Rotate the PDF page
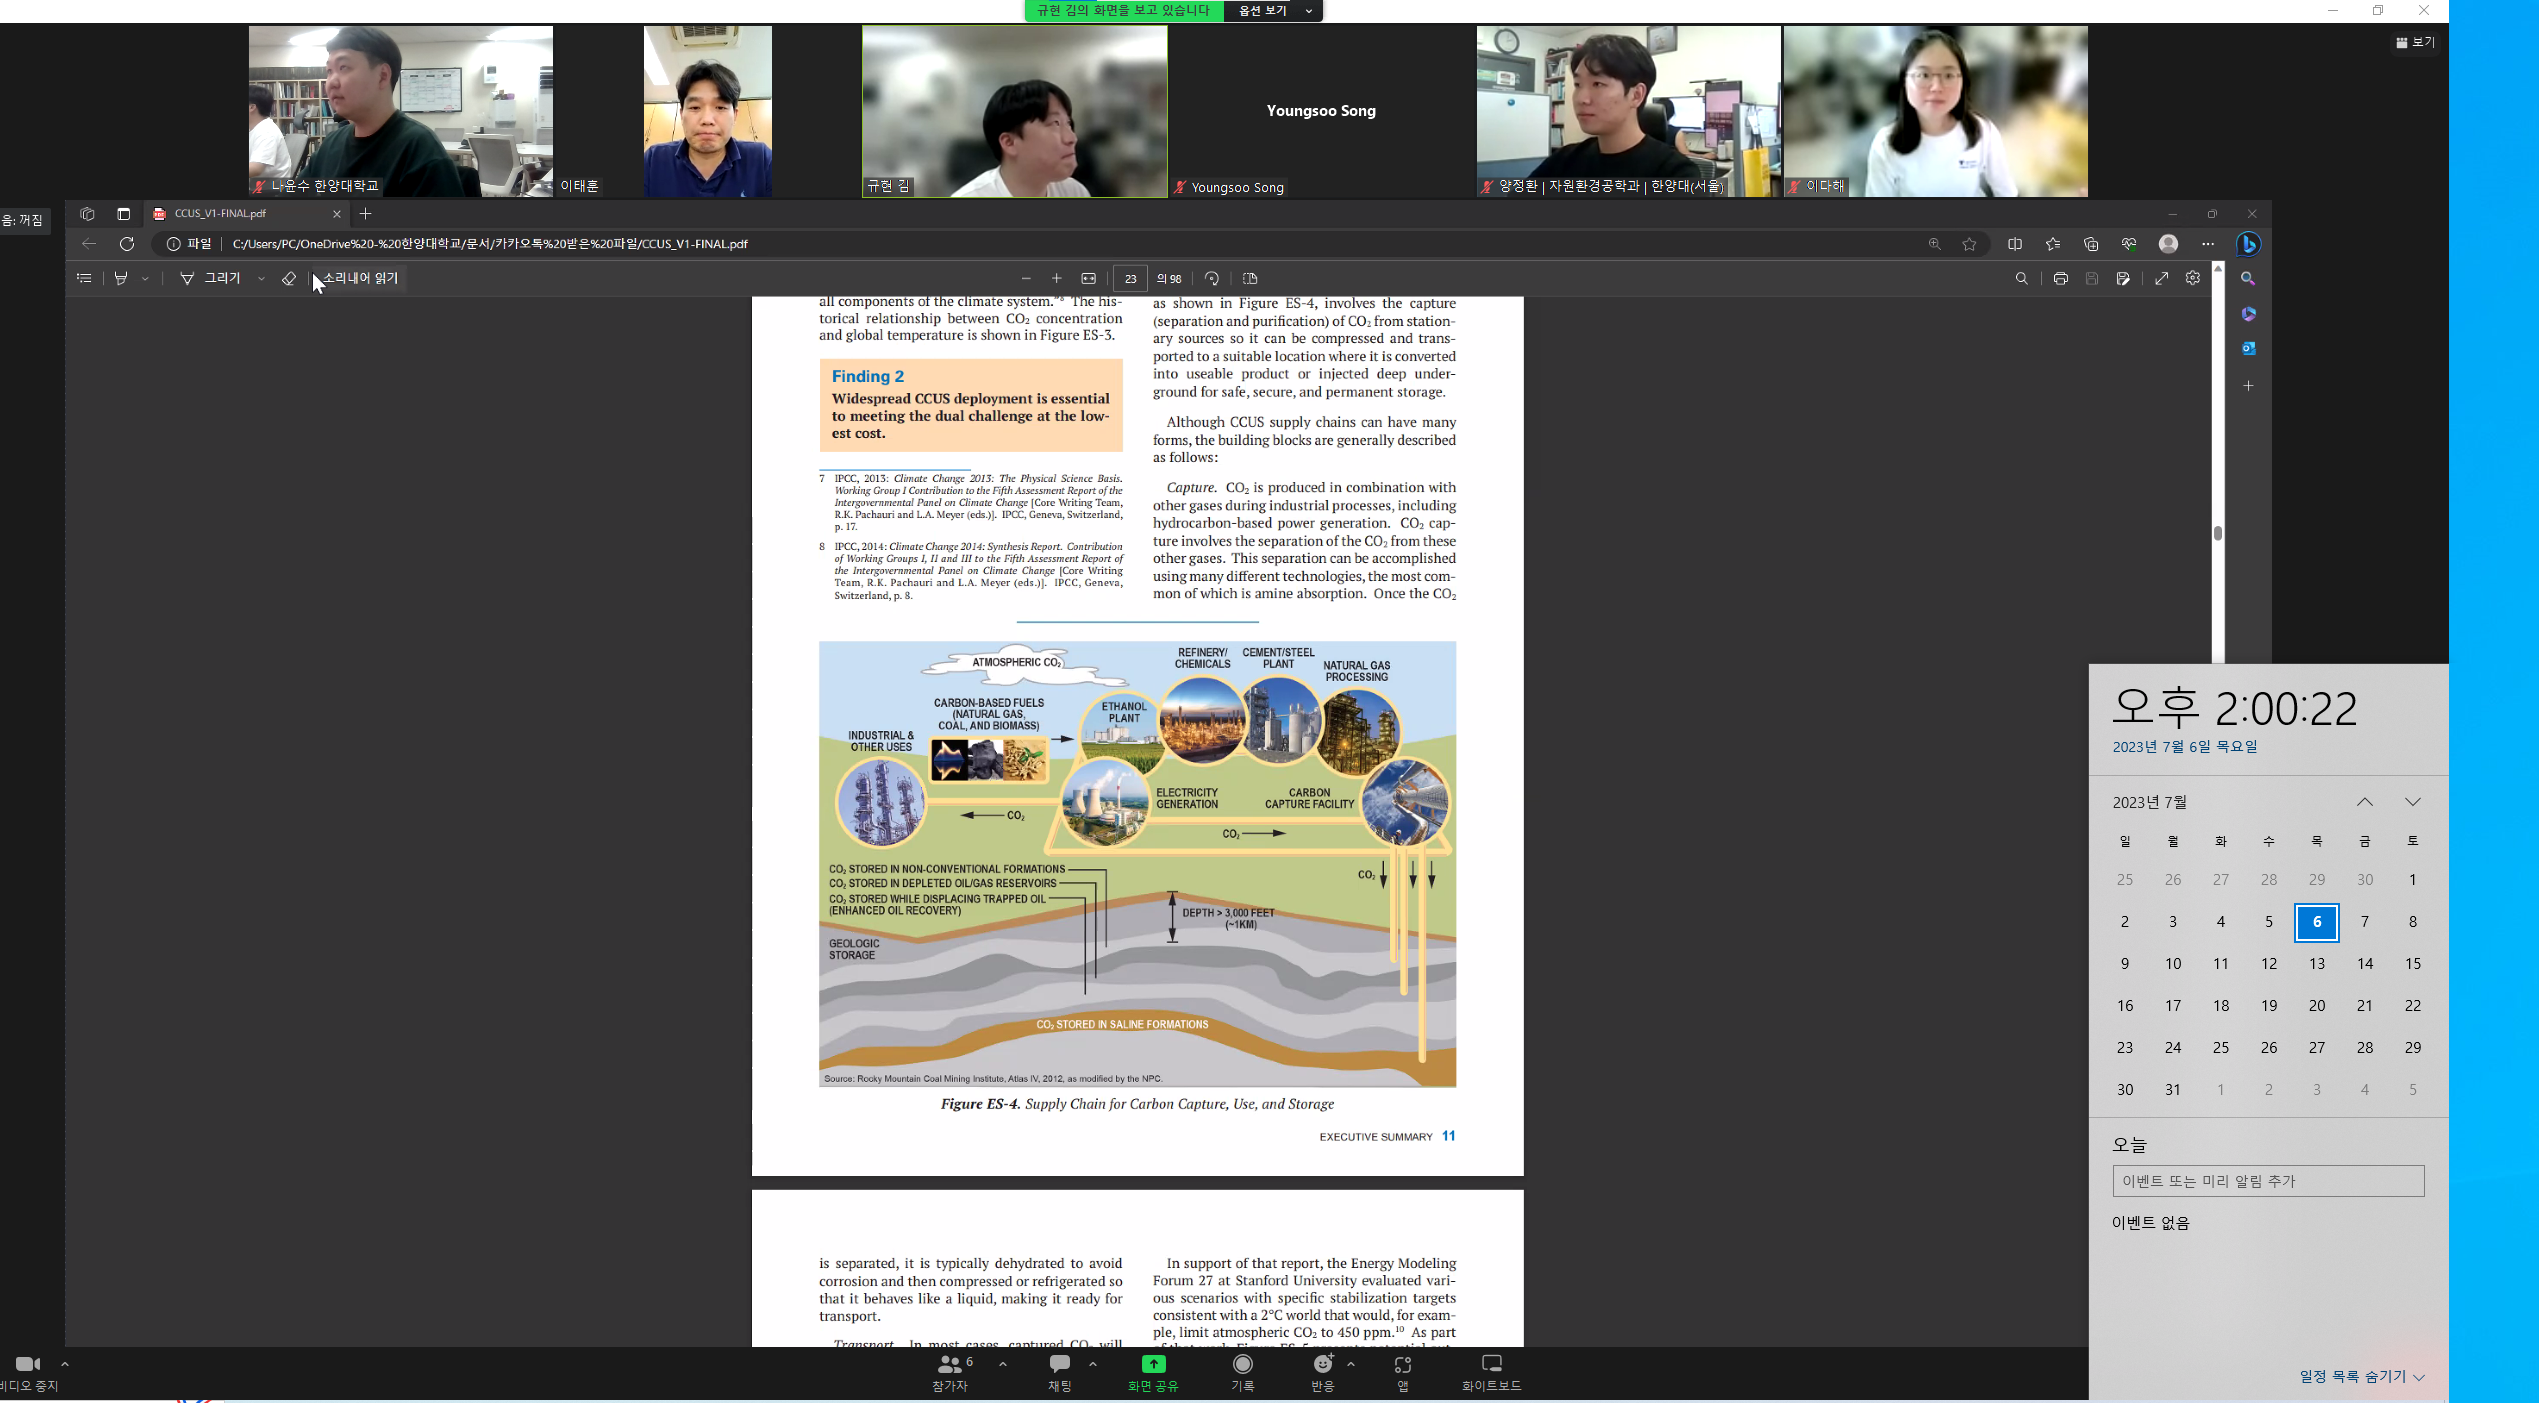 (x=1212, y=278)
